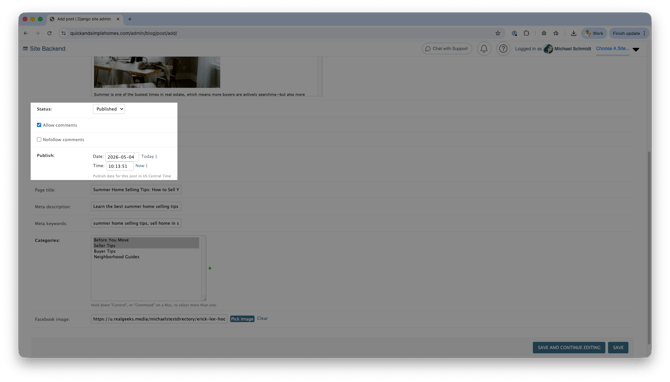Set time with the Now link
Image resolution: width=670 pixels, height=382 pixels.
click(140, 166)
